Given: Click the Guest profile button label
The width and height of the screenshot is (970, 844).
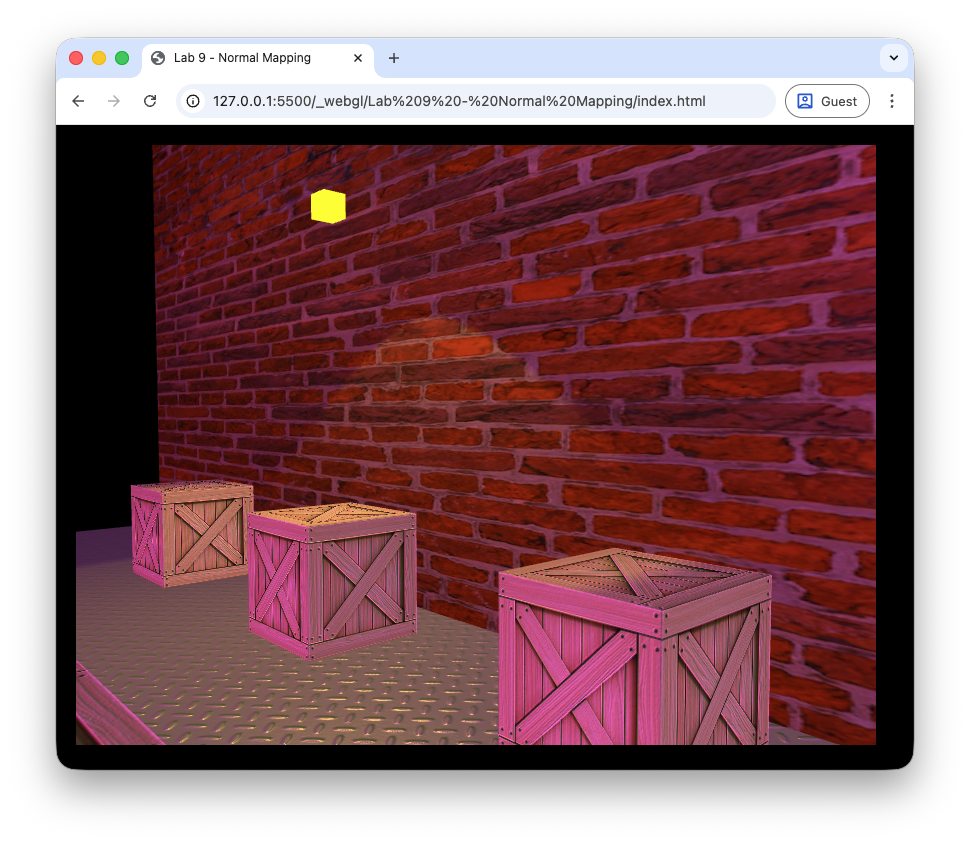Looking at the screenshot, I should pos(839,101).
